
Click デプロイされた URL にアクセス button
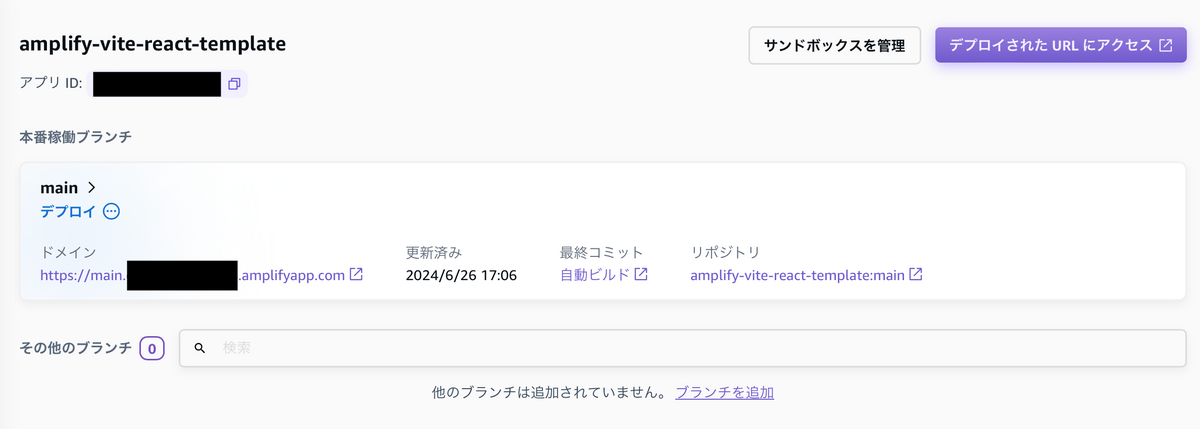click(1061, 45)
